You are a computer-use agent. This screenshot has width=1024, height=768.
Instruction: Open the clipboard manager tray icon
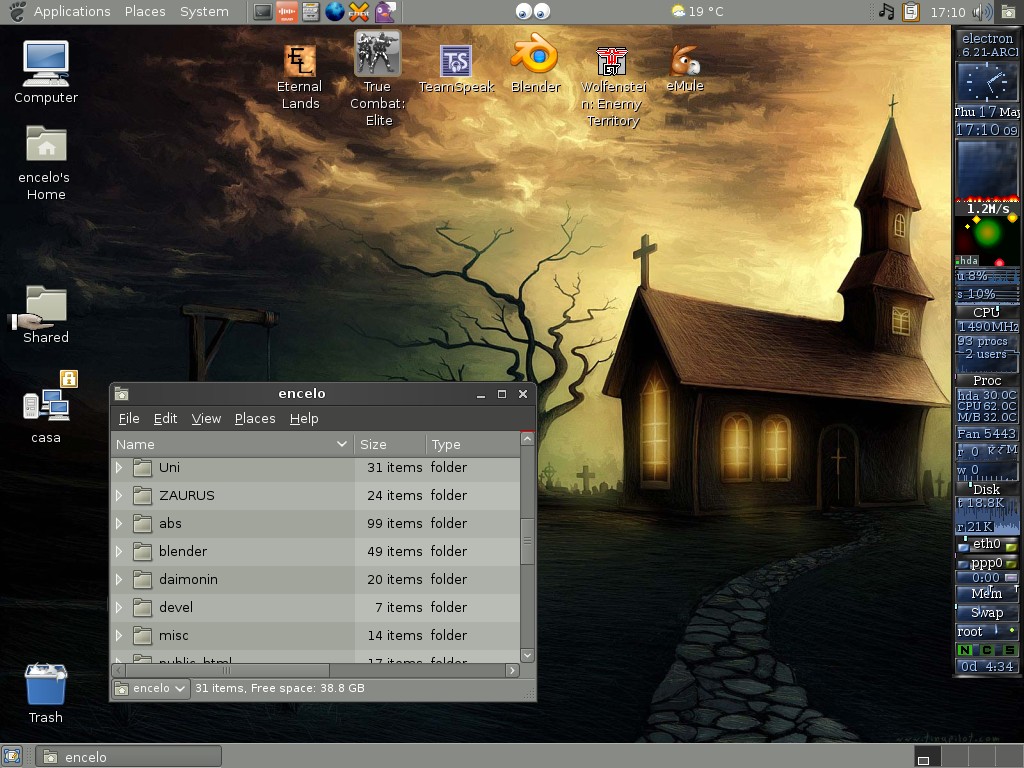click(911, 11)
